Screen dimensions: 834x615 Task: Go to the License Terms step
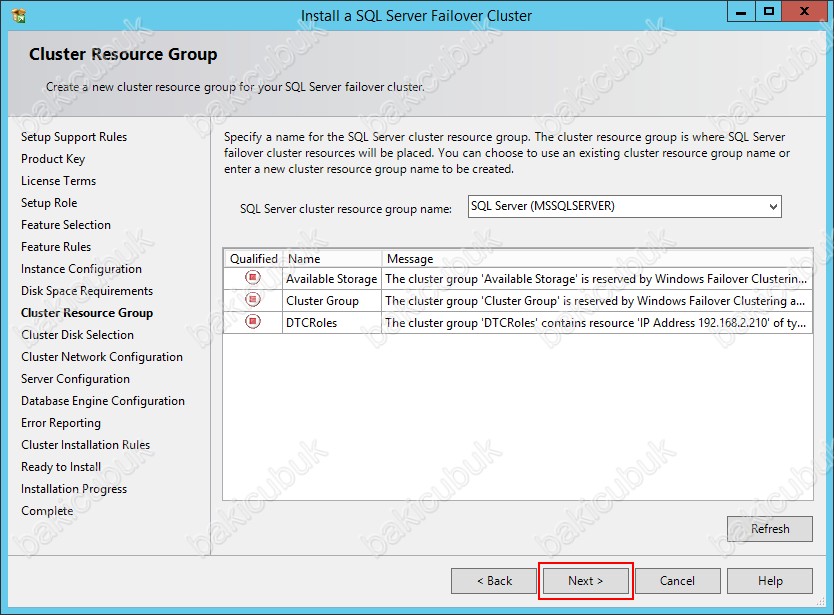click(x=59, y=181)
